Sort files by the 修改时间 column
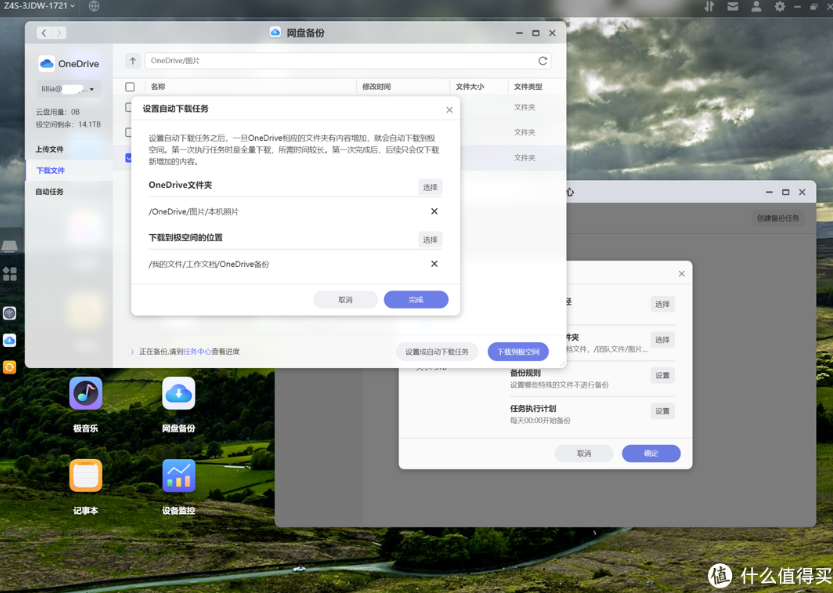This screenshot has height=593, width=833. coord(377,87)
